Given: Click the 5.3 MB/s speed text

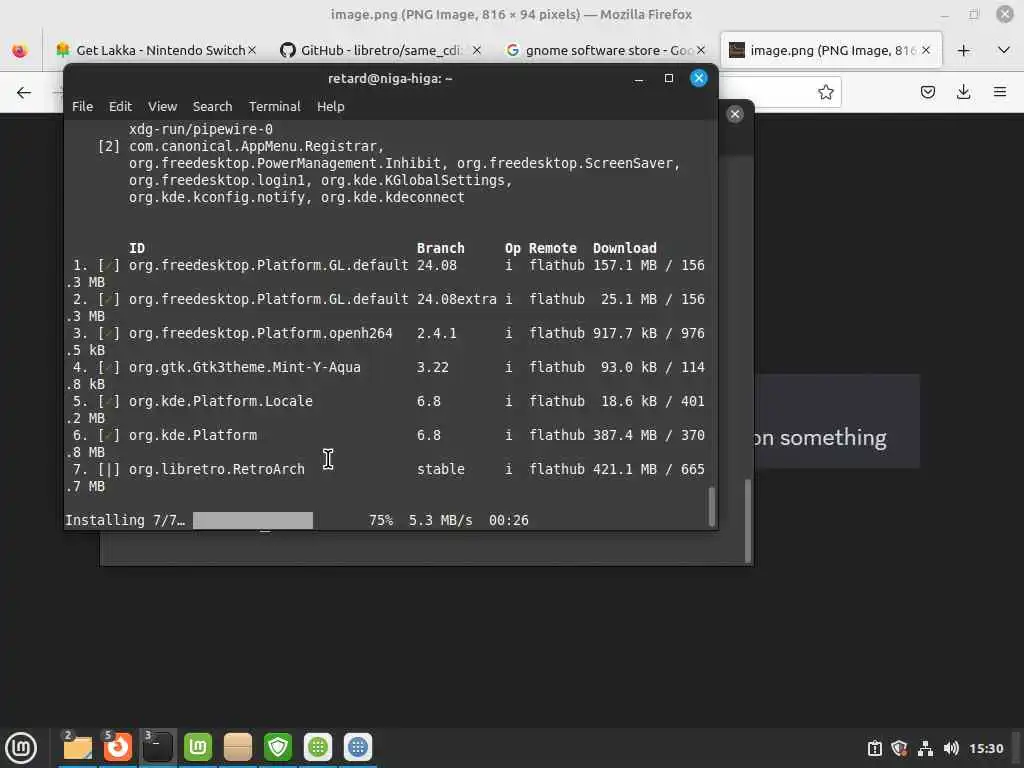Looking at the screenshot, I should [440, 520].
